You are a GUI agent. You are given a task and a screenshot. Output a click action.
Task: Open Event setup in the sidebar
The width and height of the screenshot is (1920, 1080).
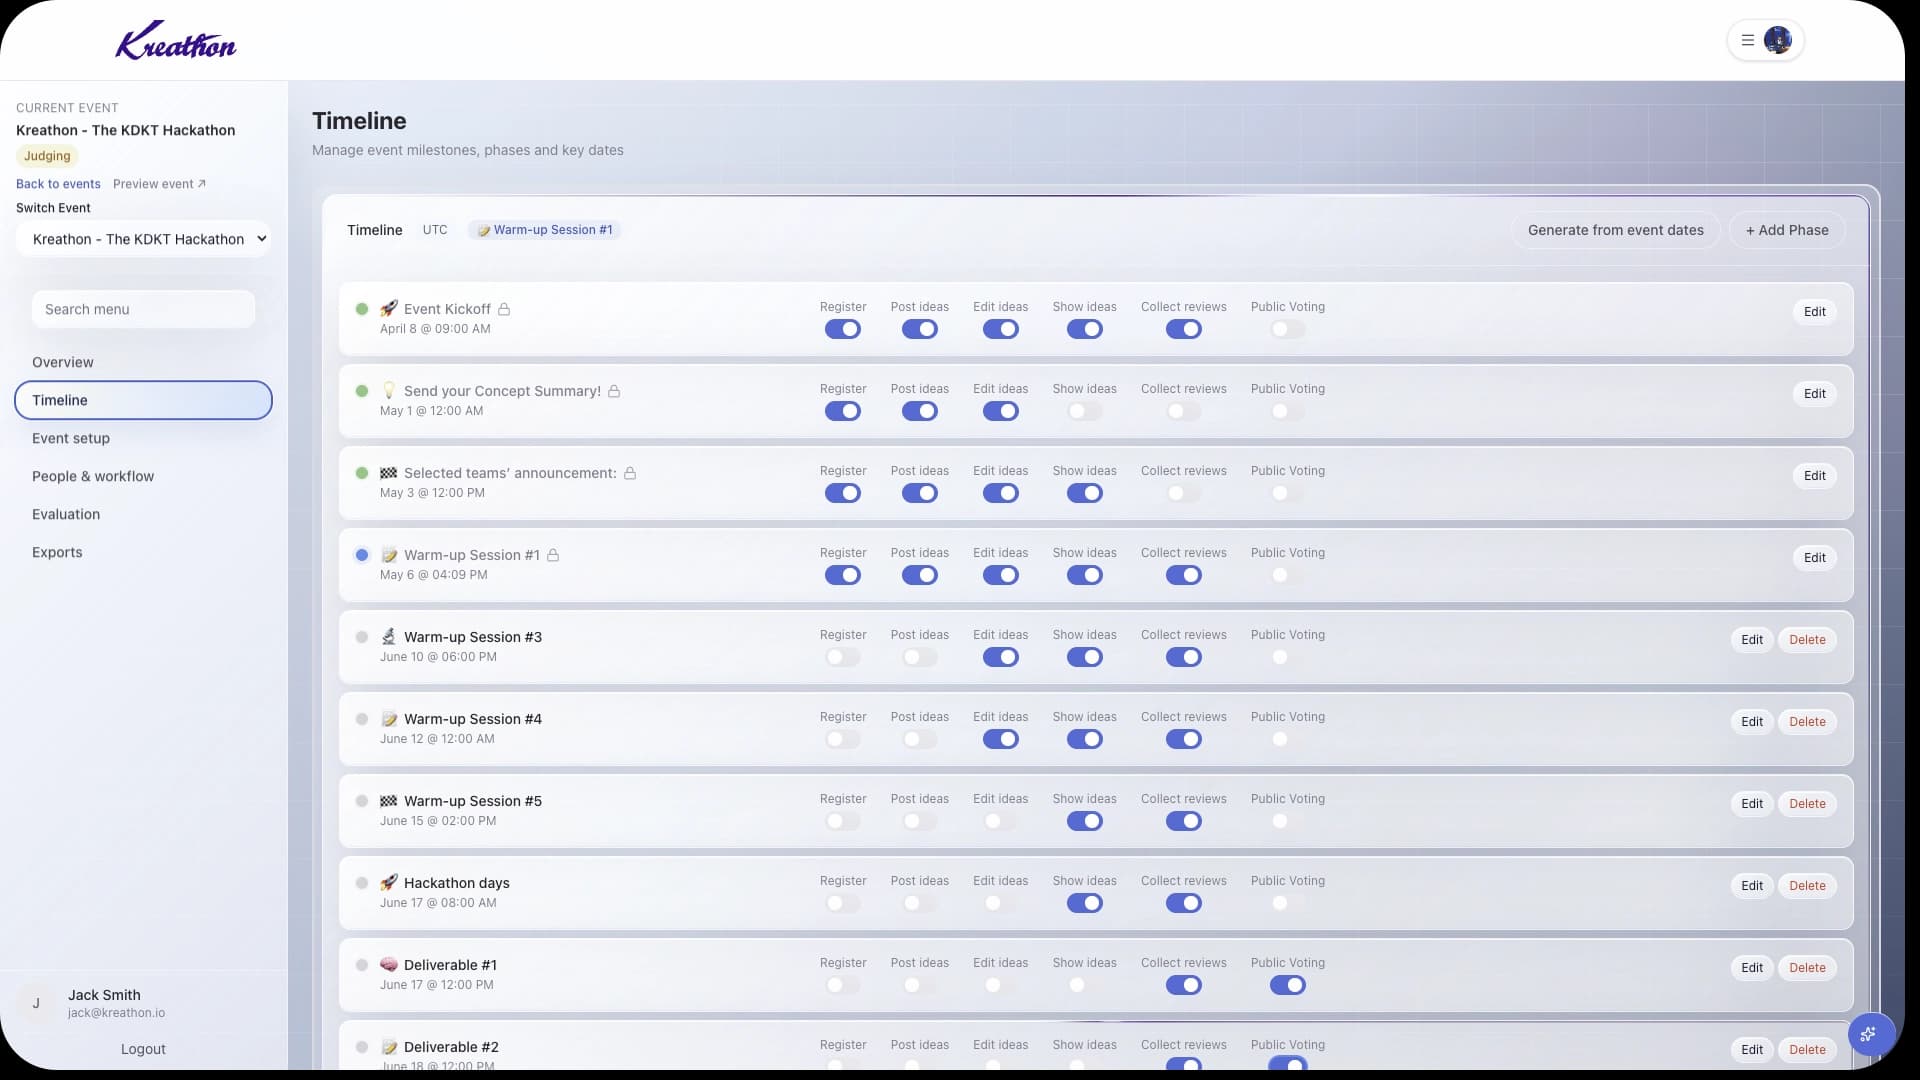click(143, 438)
